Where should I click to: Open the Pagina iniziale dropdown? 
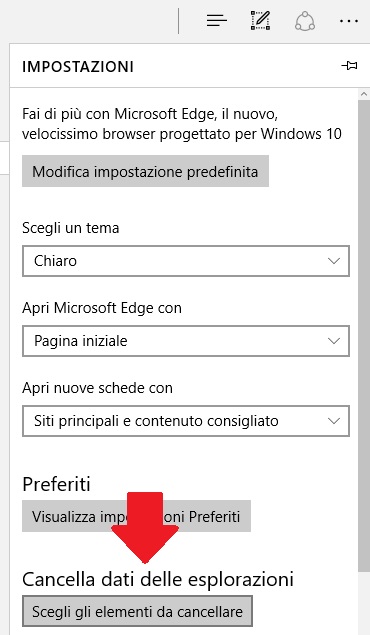click(x=186, y=341)
